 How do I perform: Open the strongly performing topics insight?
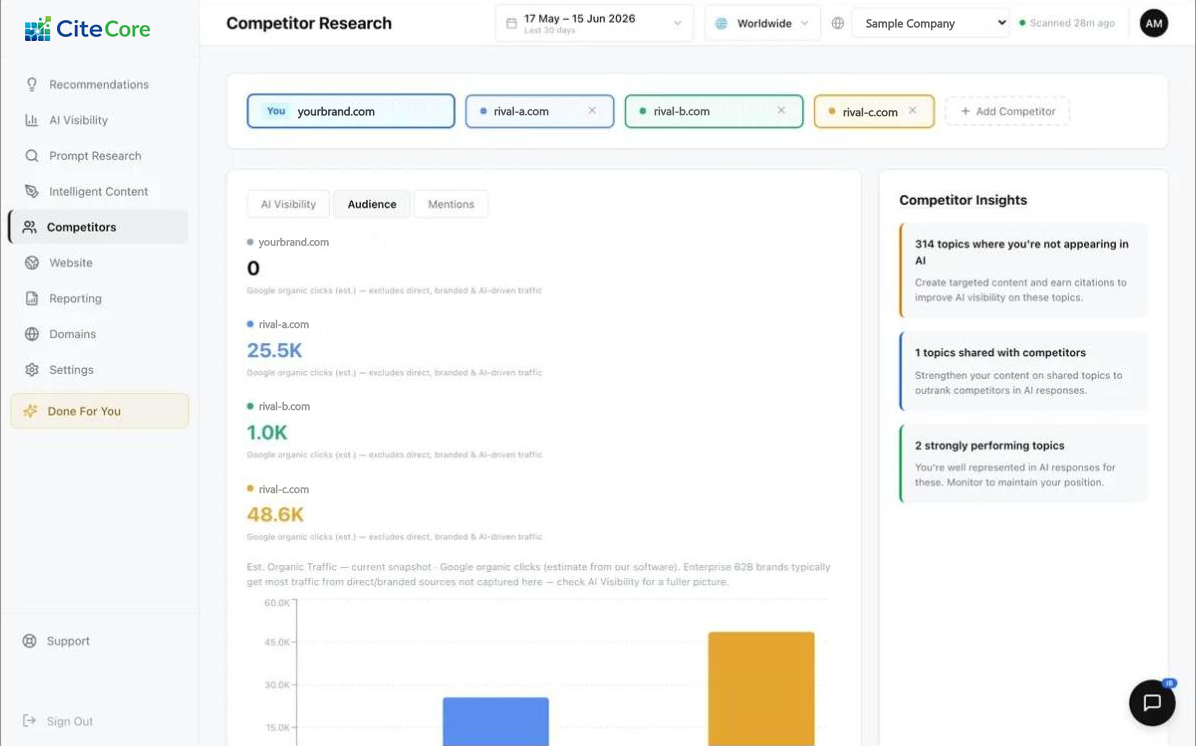pos(1024,463)
